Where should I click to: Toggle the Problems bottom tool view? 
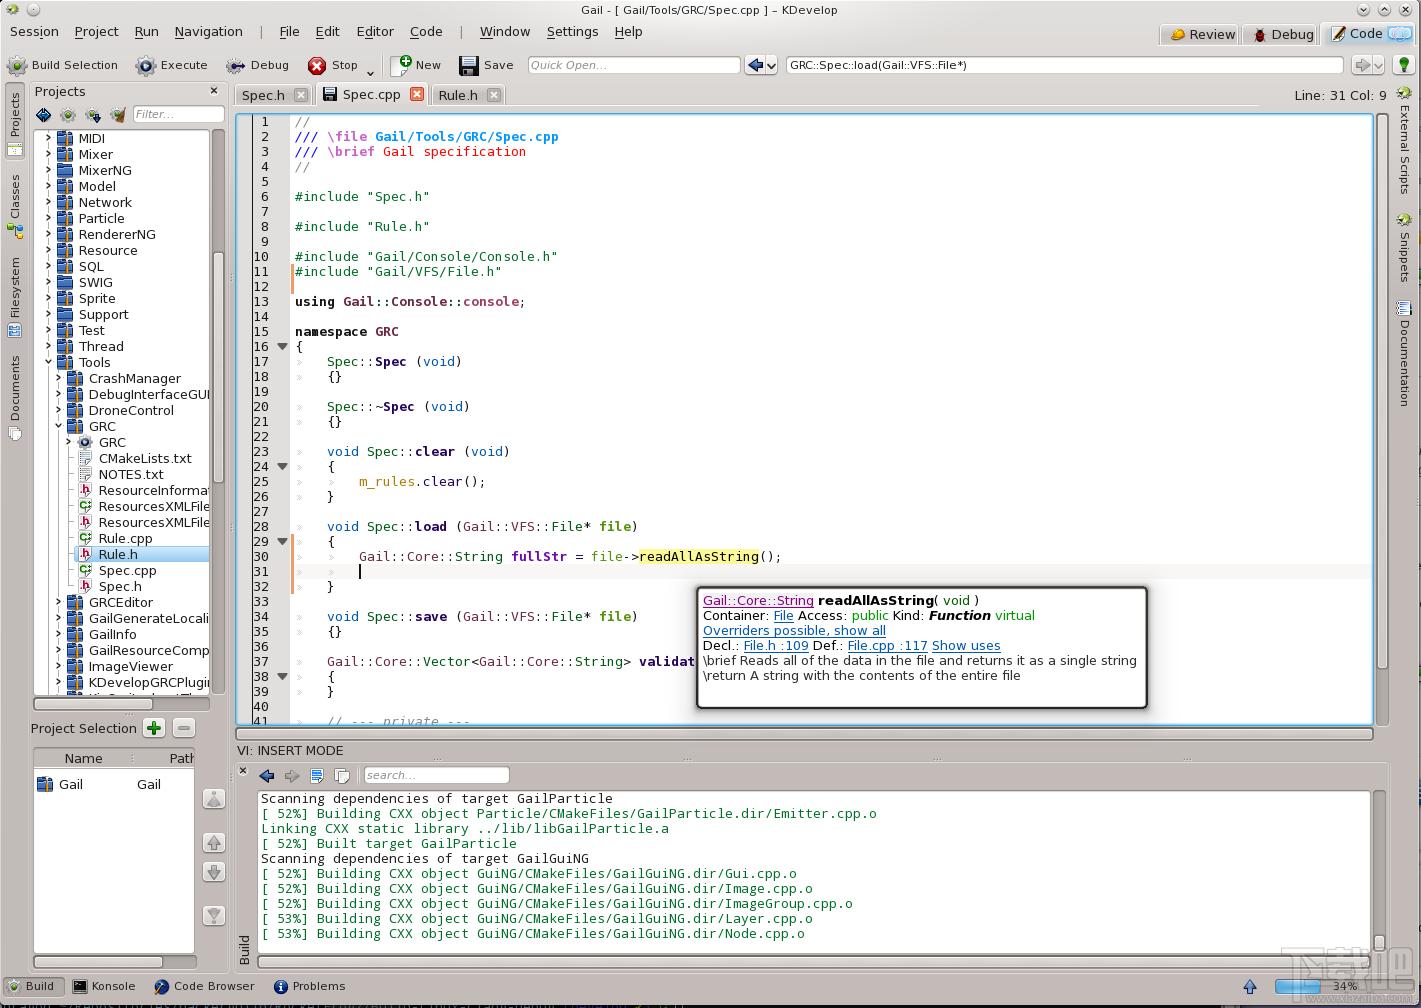(310, 986)
